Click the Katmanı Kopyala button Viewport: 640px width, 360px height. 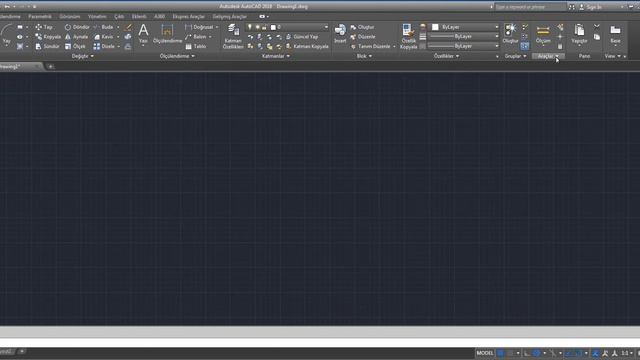(x=307, y=47)
